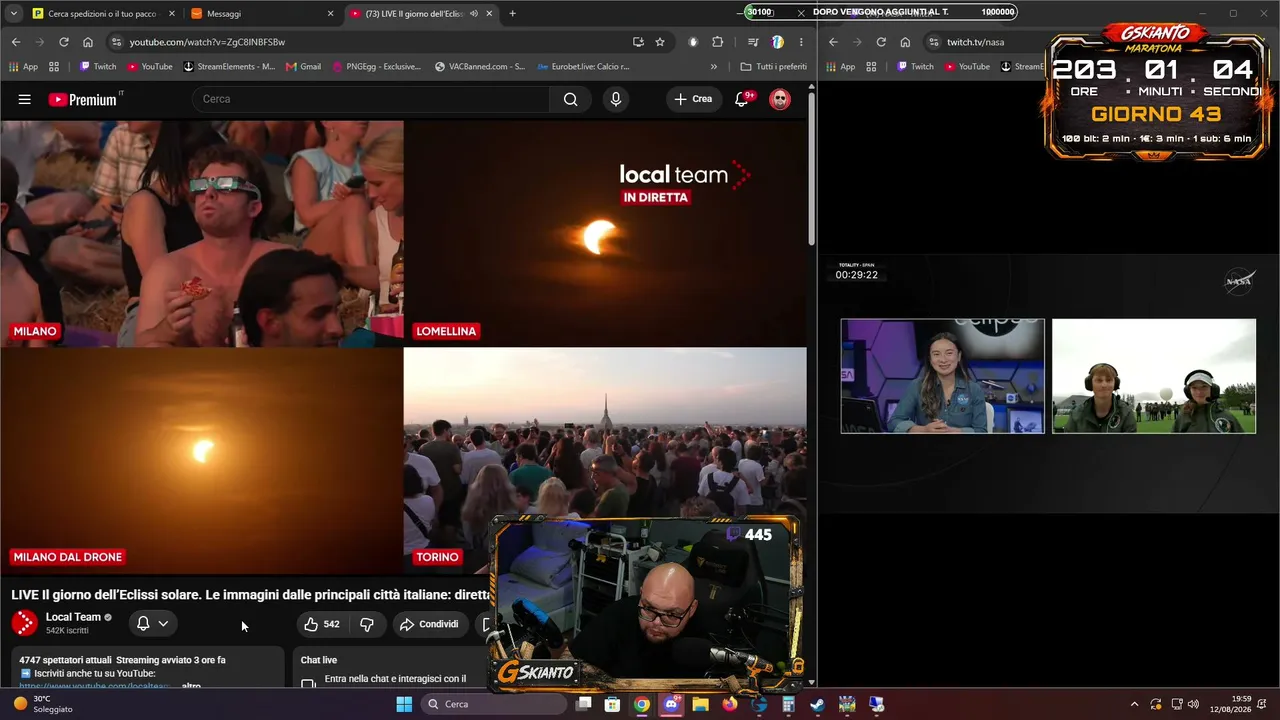Open the VACBanned.com bookmark
The width and height of the screenshot is (1280, 720).
pos(480,67)
